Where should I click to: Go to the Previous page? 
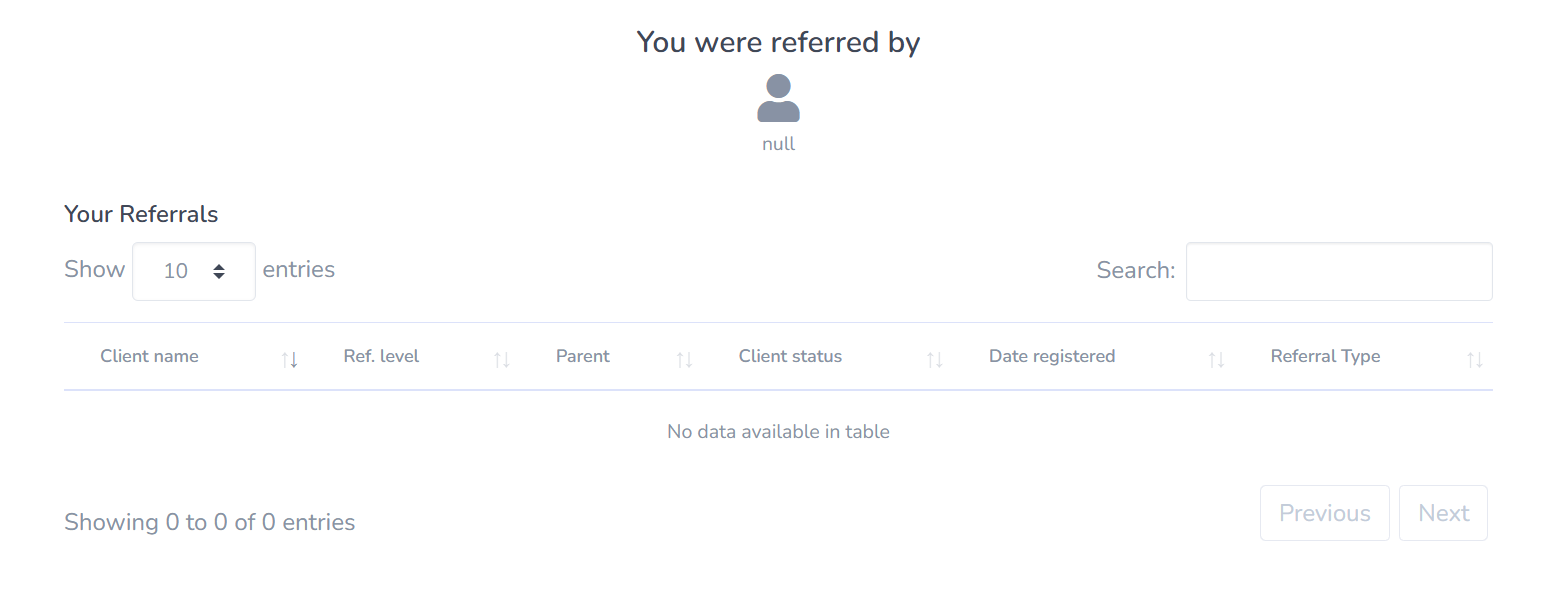(x=1324, y=513)
